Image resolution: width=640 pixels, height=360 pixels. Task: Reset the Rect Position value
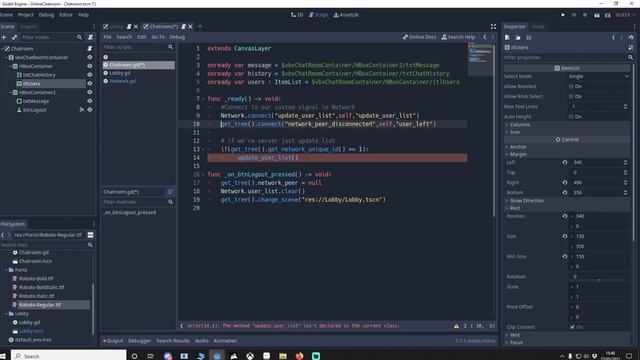pyautogui.click(x=565, y=216)
